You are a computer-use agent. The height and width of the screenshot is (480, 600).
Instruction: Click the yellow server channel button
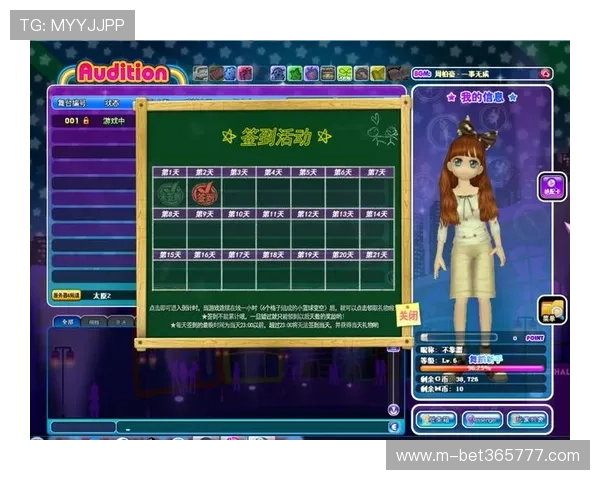click(x=66, y=296)
